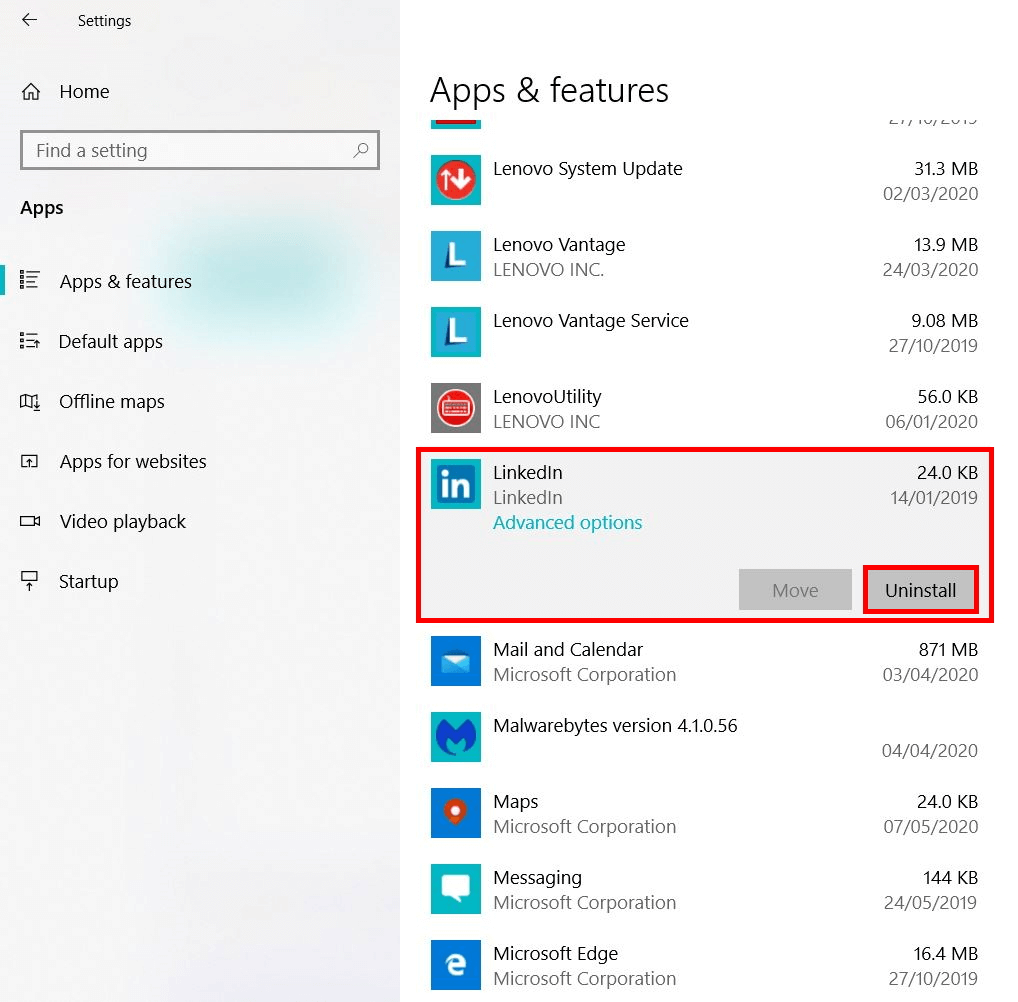Click the date 04/04/2020

coord(930,751)
